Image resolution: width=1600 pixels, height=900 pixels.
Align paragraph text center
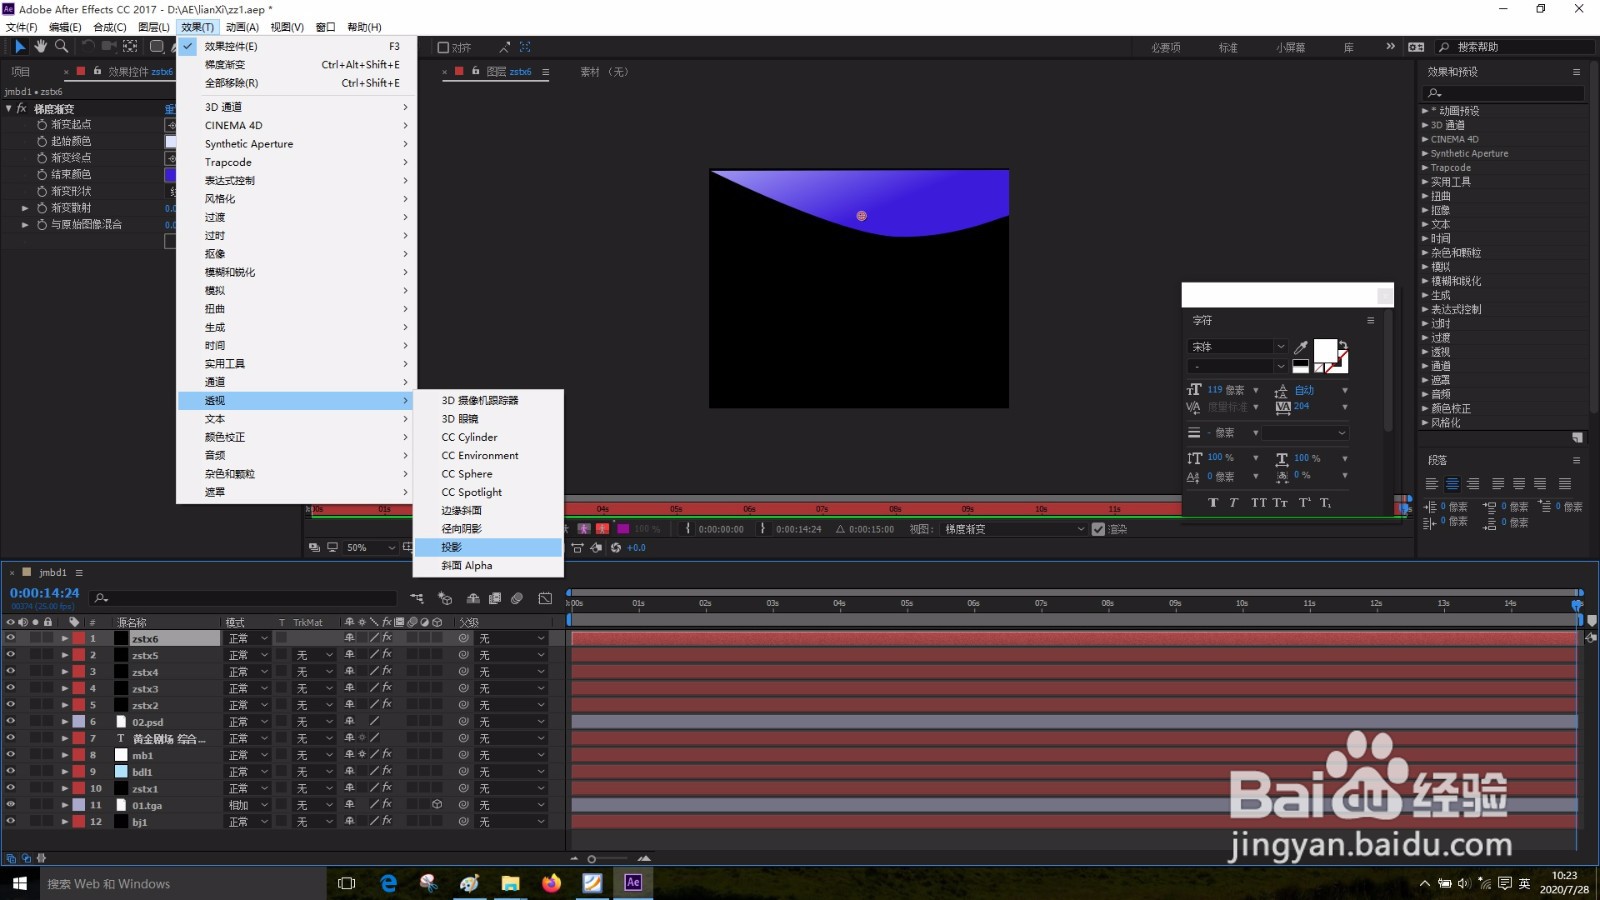pos(1453,484)
